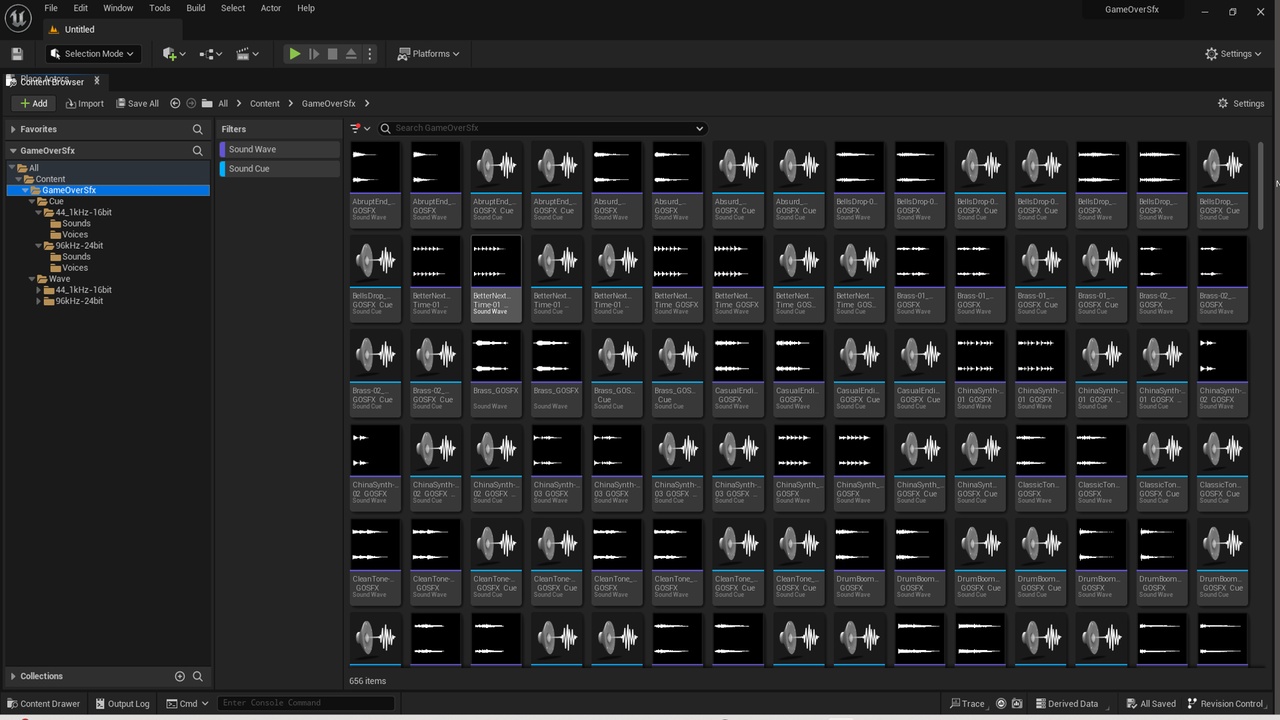Click the console command input field

(306, 703)
